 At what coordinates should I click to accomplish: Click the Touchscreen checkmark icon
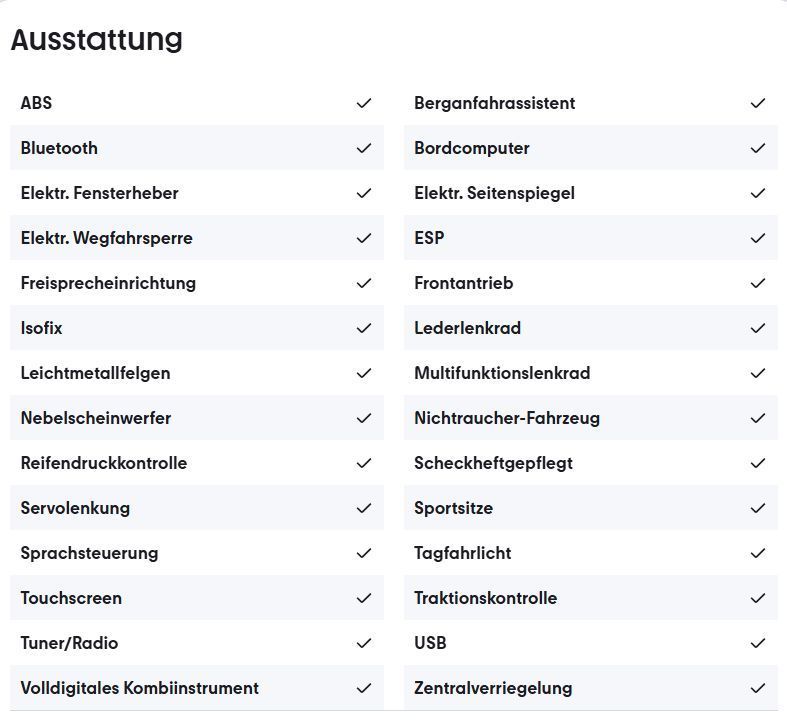364,598
